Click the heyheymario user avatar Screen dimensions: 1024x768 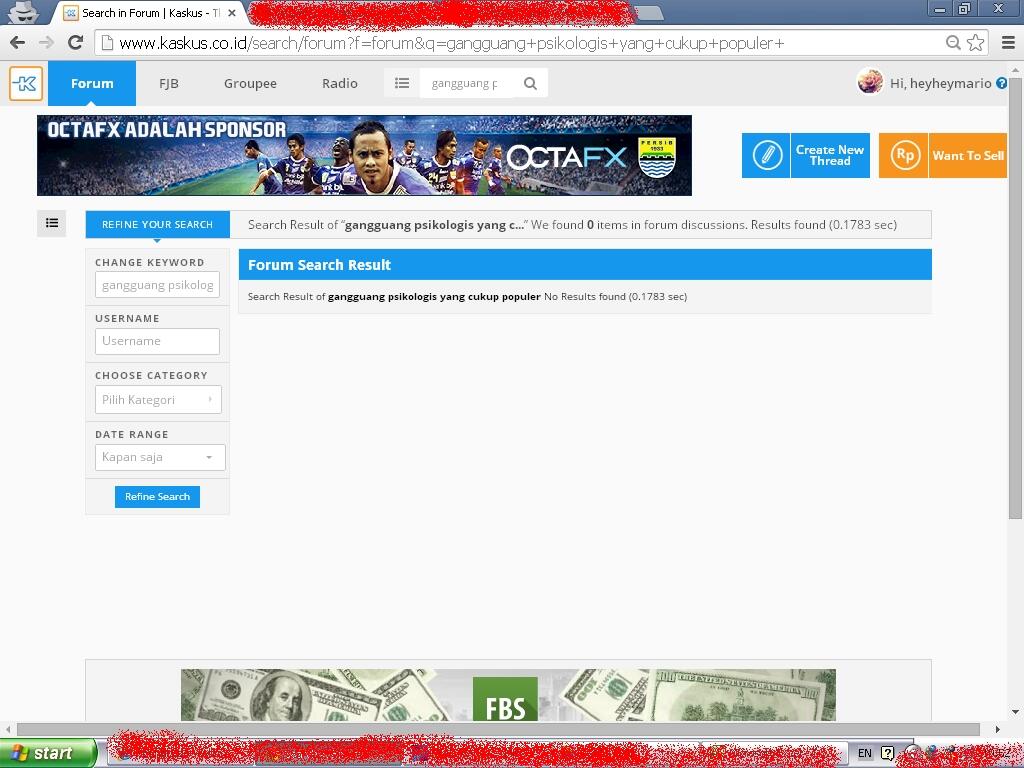pyautogui.click(x=870, y=82)
